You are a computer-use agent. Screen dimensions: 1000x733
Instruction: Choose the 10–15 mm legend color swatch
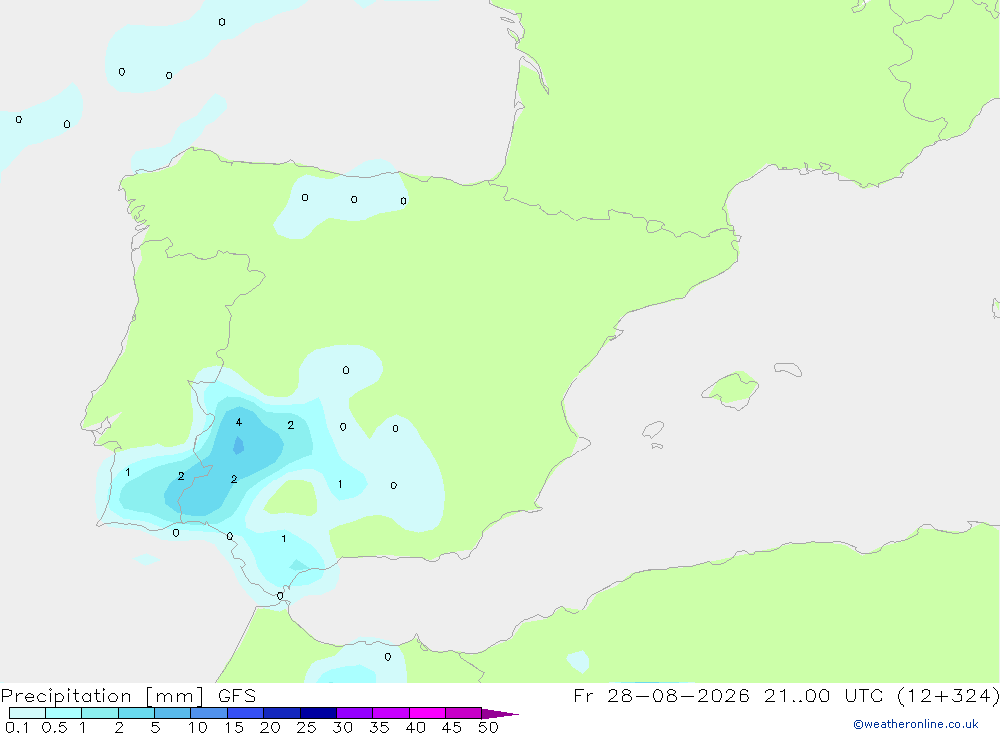tap(209, 713)
